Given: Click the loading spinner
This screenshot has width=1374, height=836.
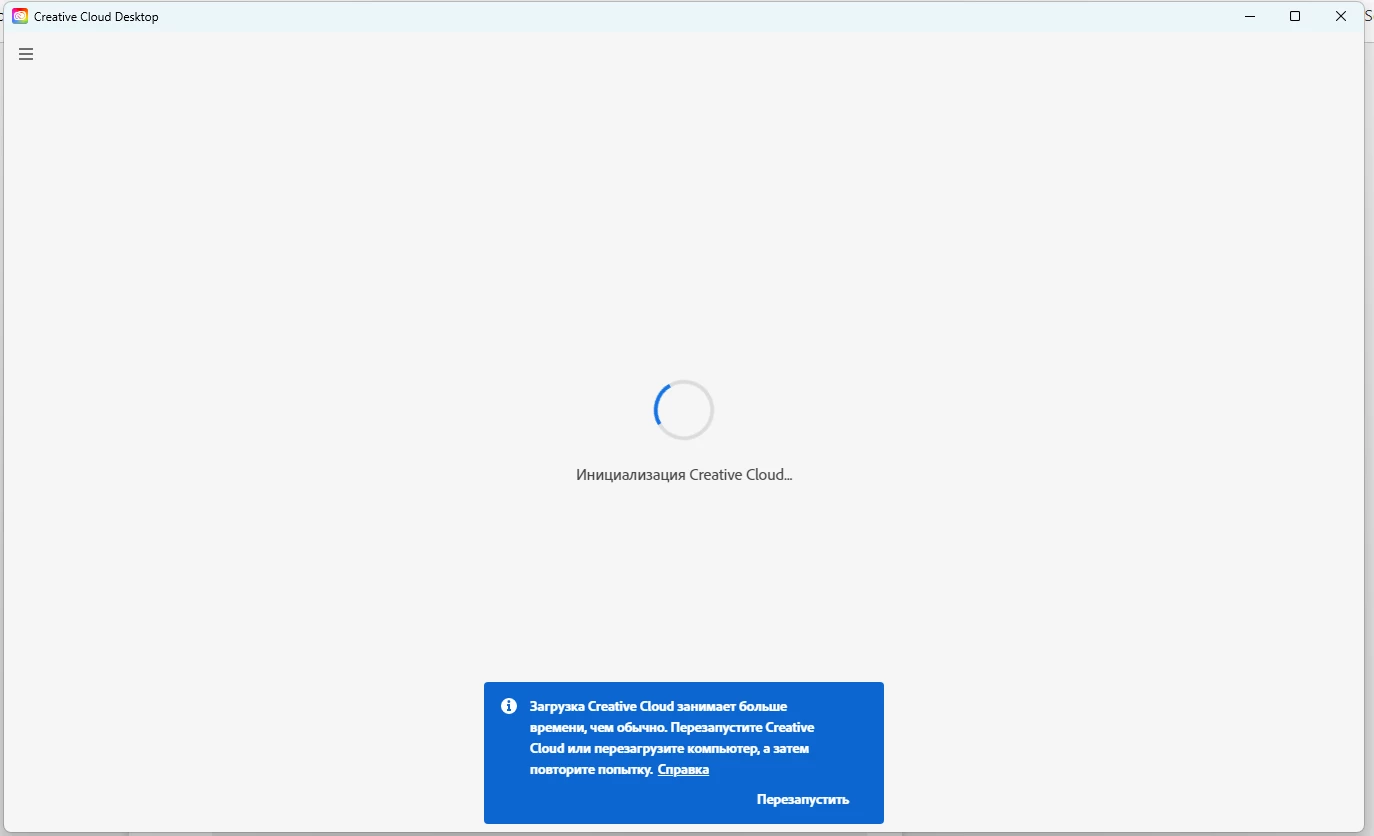Looking at the screenshot, I should [x=684, y=409].
